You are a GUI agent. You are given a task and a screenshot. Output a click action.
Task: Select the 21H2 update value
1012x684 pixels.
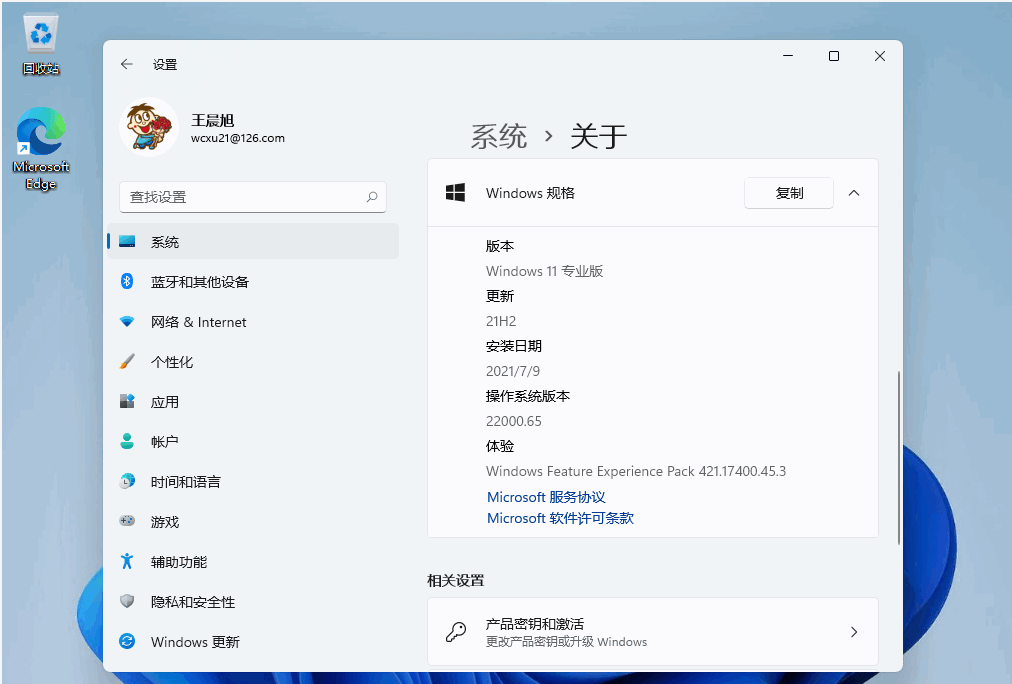click(x=501, y=321)
